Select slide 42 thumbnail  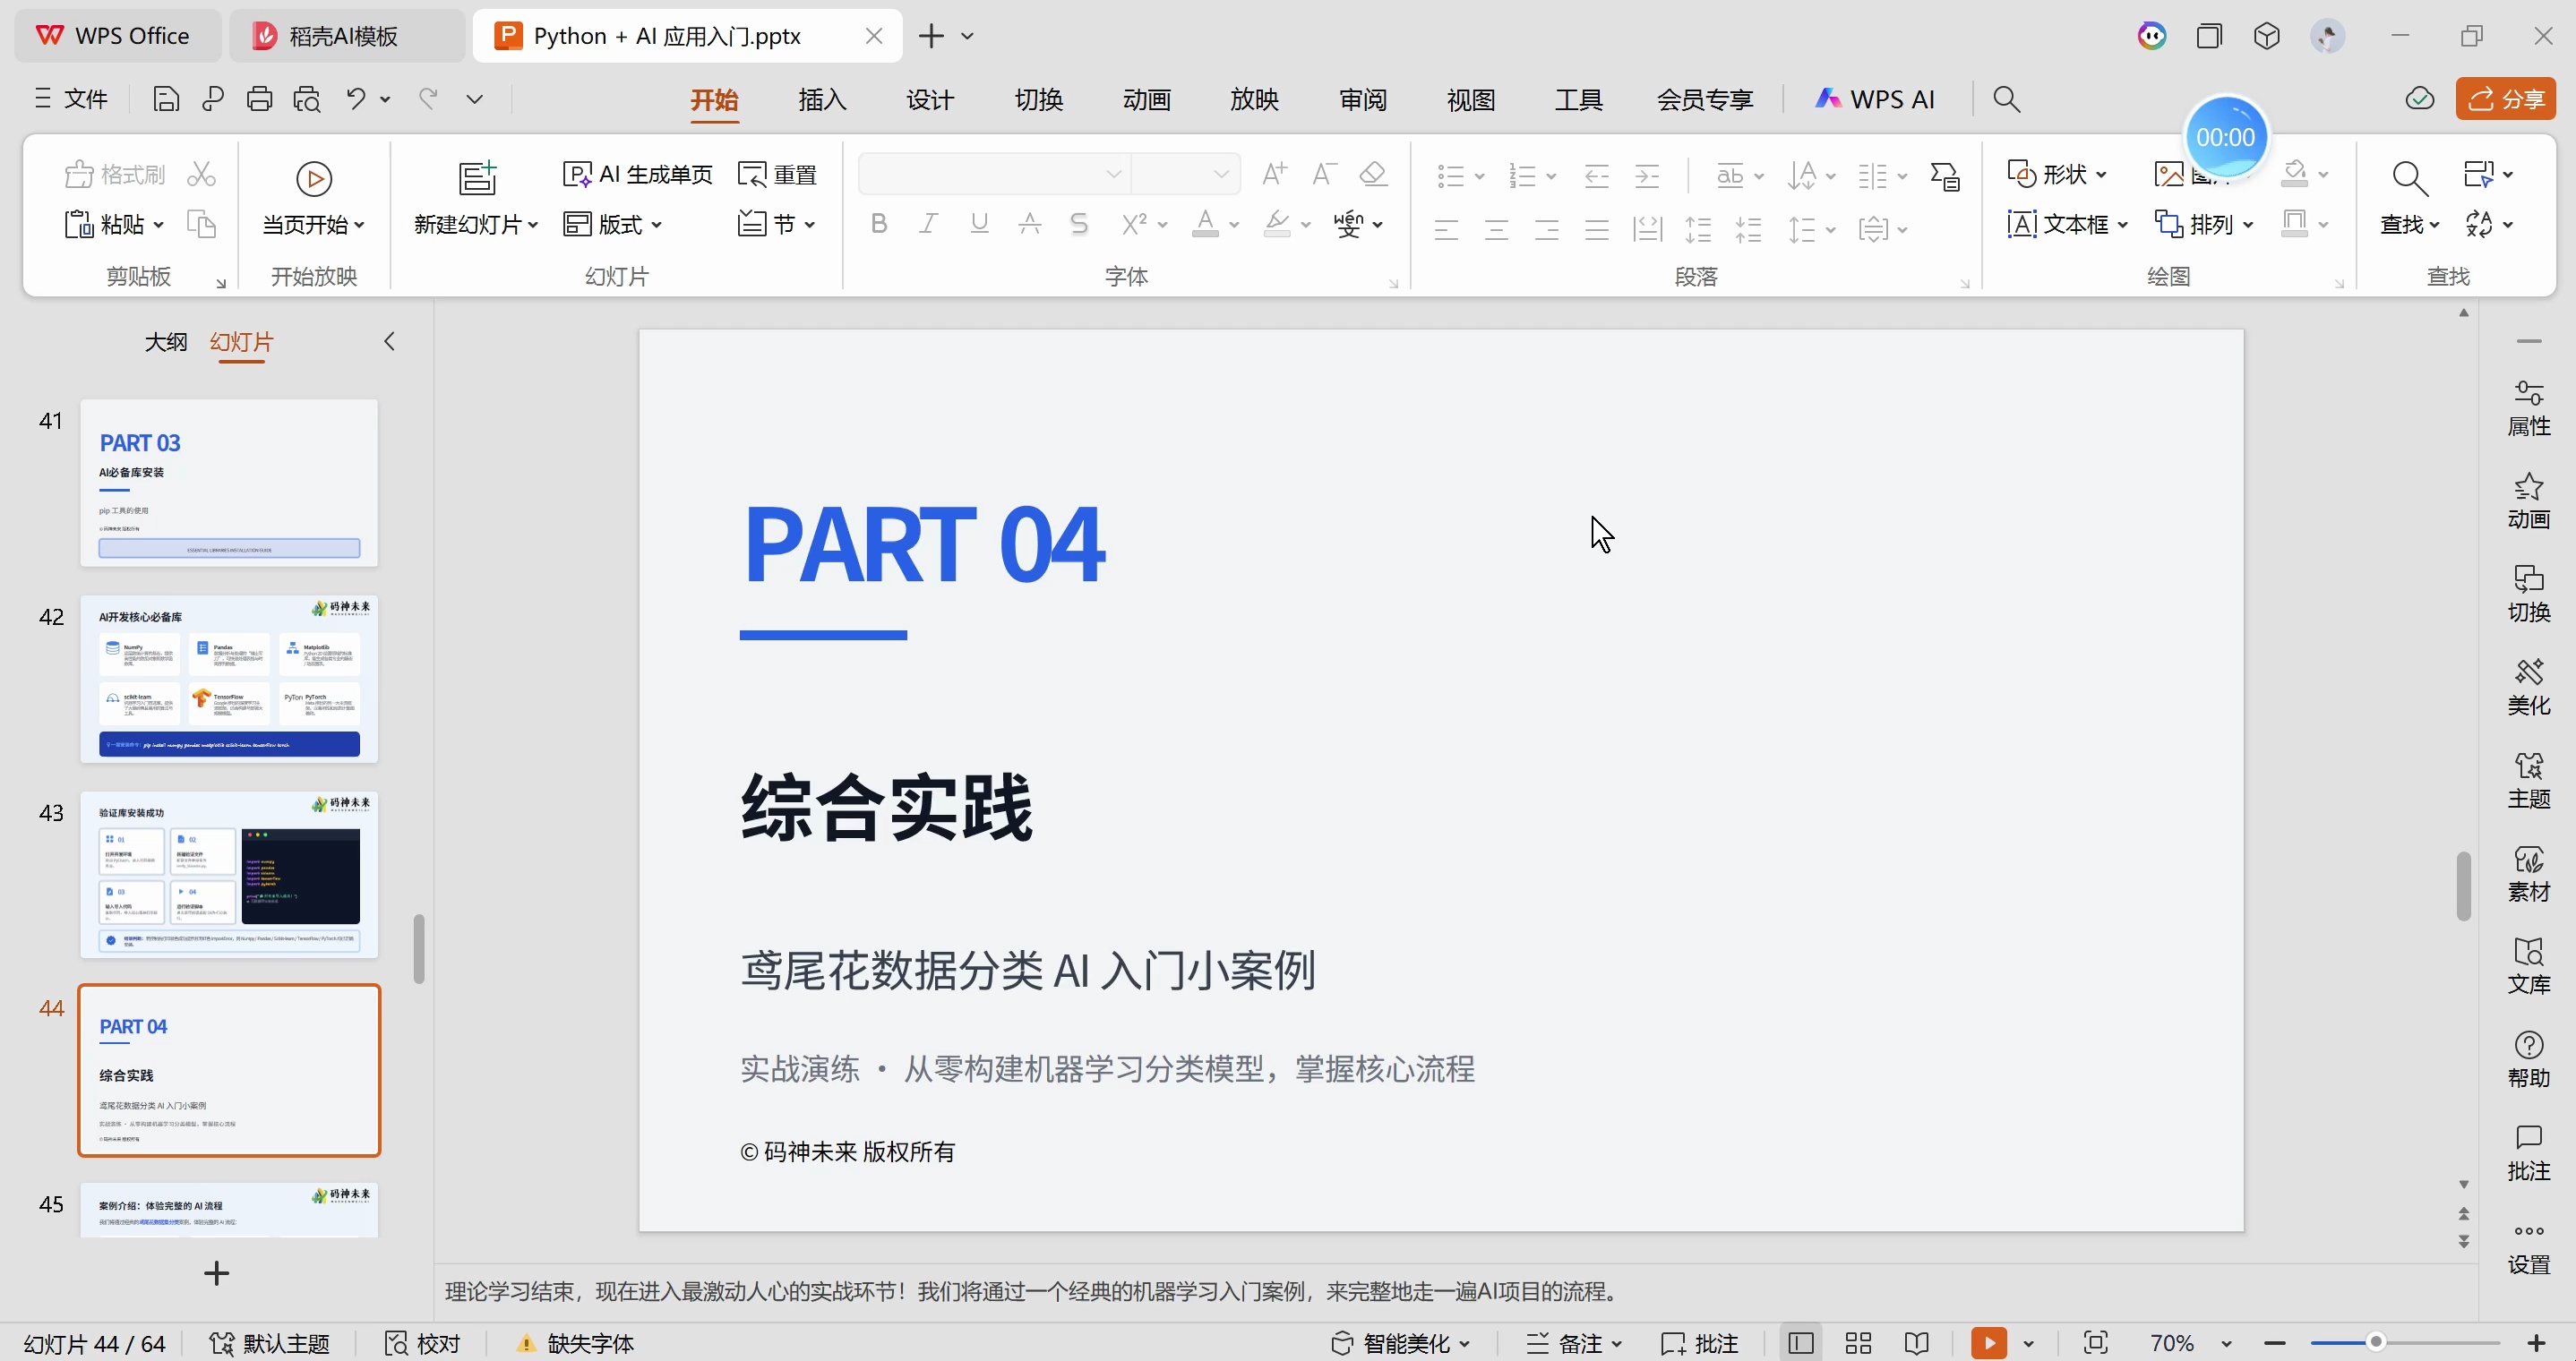(229, 679)
